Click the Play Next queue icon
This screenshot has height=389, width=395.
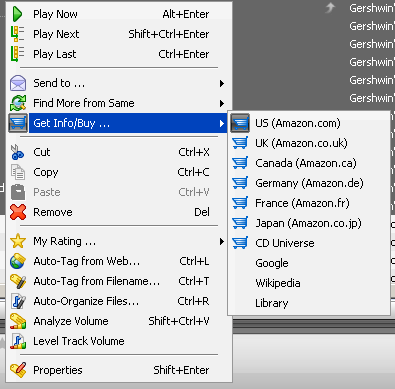17,34
